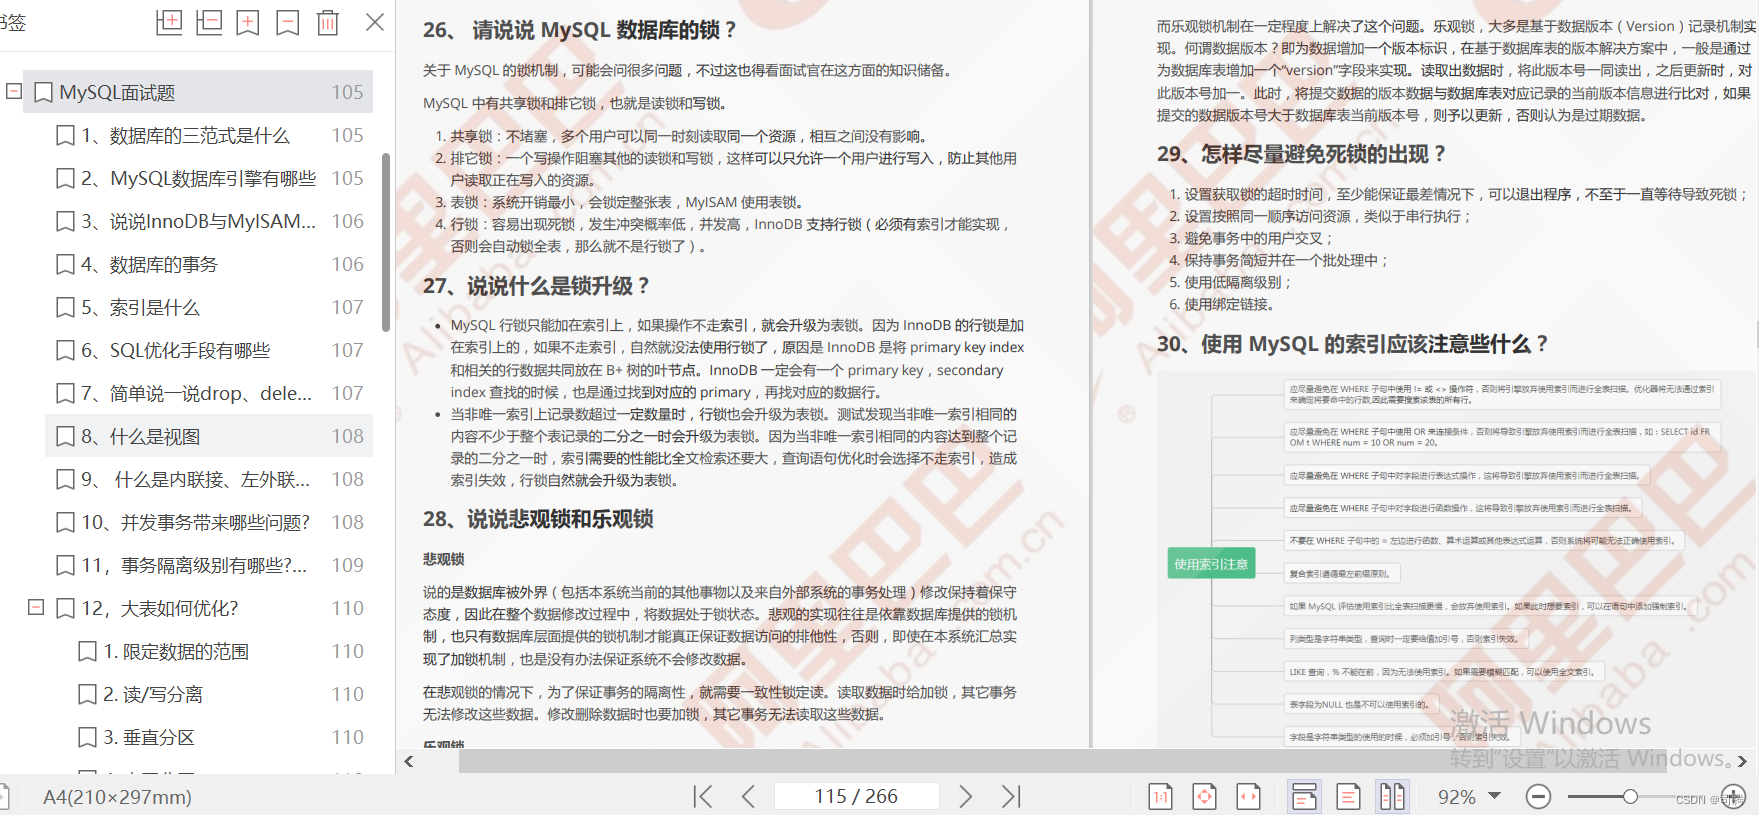Click heading 28、说说悲观锁和乐观锁

538,519
